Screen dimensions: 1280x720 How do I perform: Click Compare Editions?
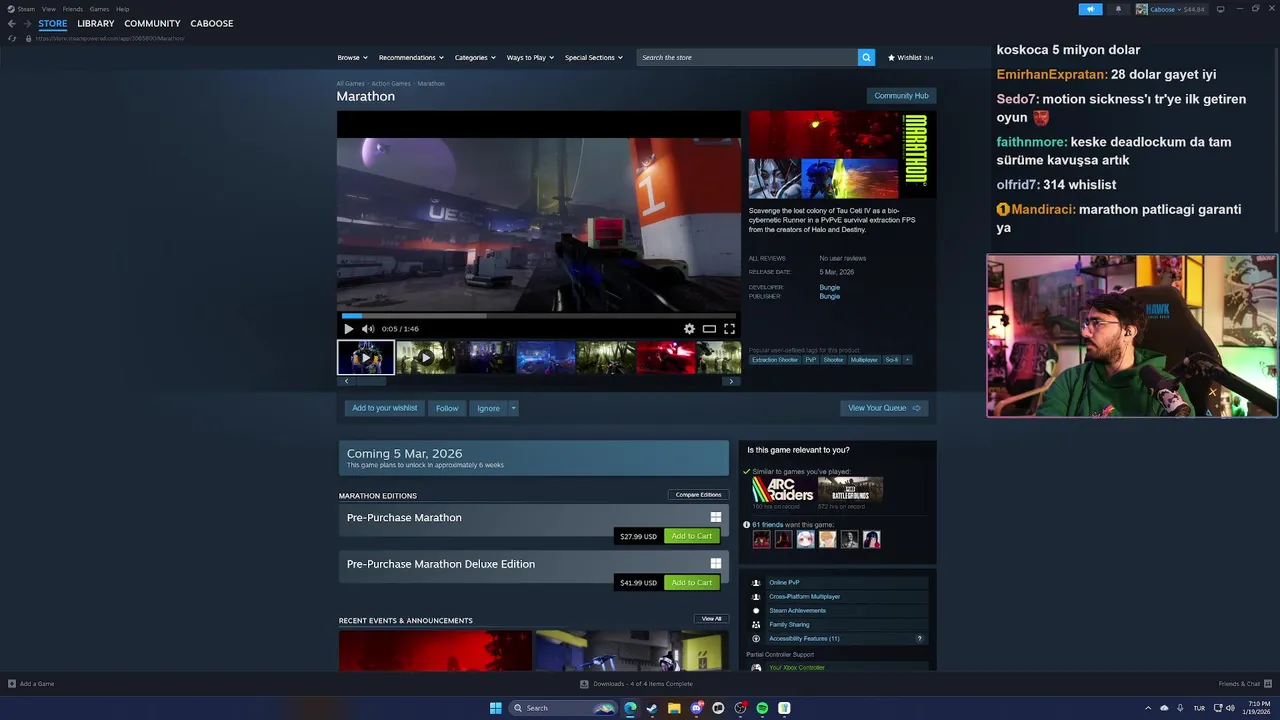pyautogui.click(x=698, y=495)
